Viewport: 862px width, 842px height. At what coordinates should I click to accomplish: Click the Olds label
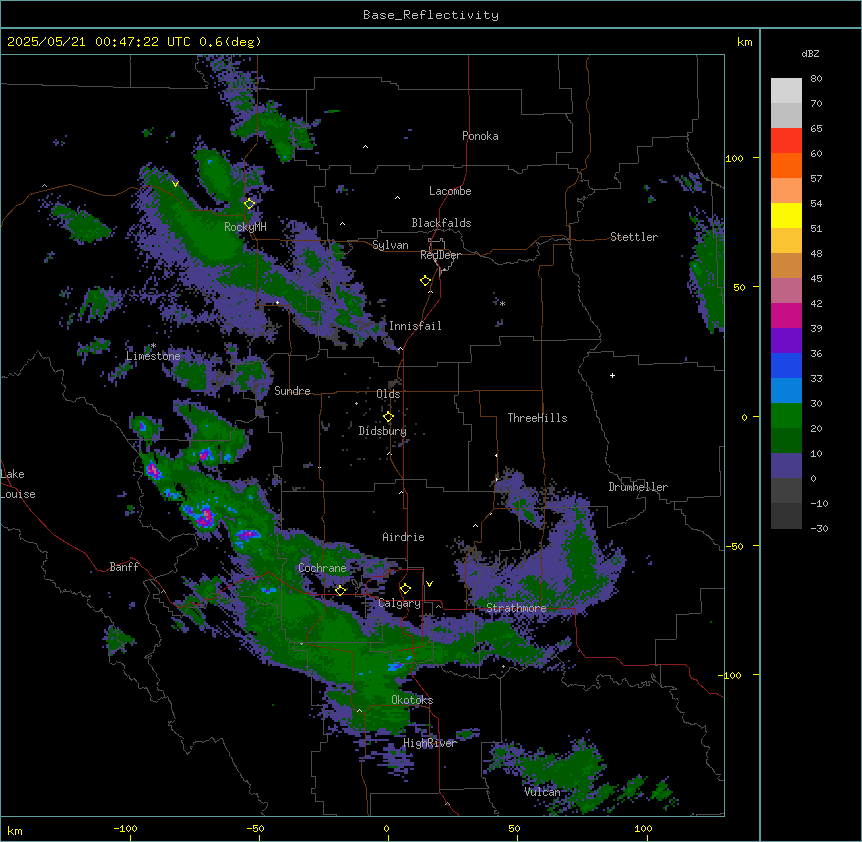click(388, 394)
